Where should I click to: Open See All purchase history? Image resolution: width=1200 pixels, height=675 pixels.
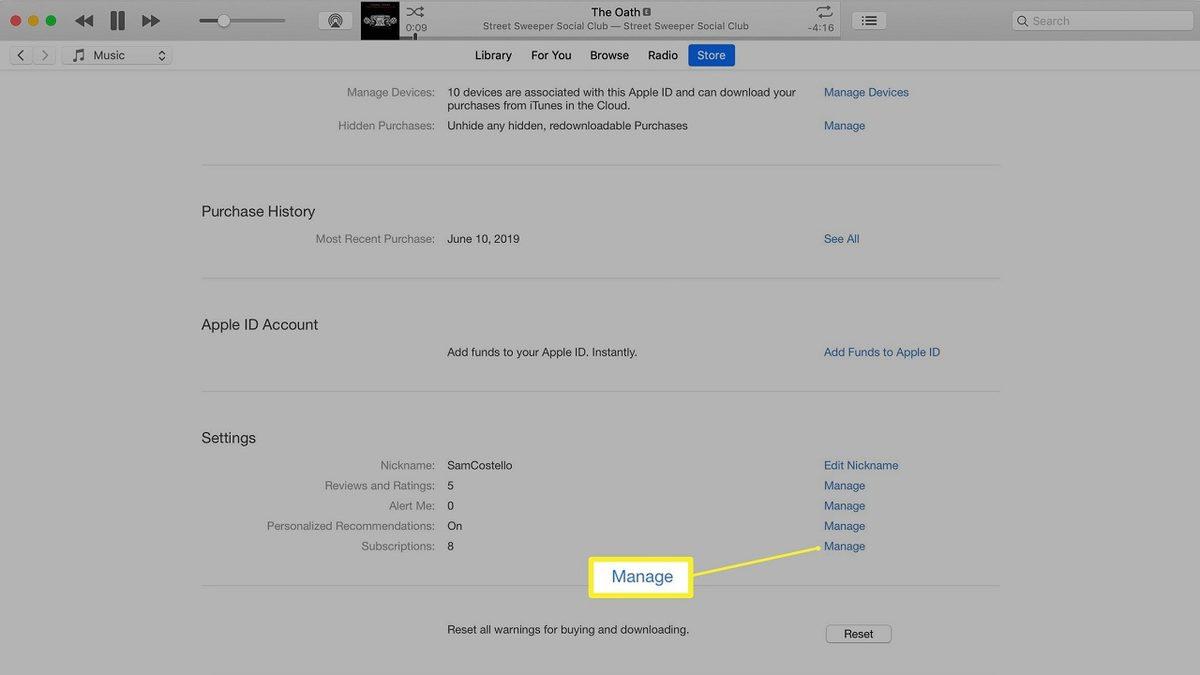[x=840, y=238]
